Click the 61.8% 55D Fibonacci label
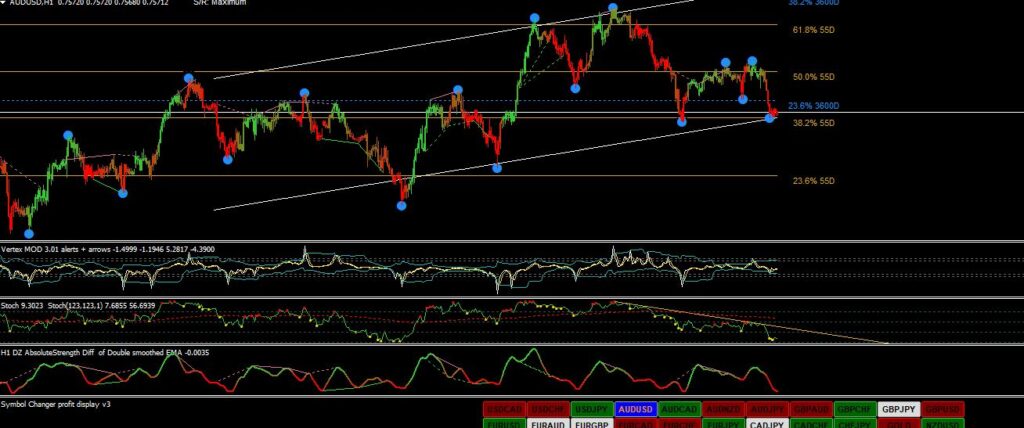Image resolution: width=1024 pixels, height=428 pixels. click(813, 30)
